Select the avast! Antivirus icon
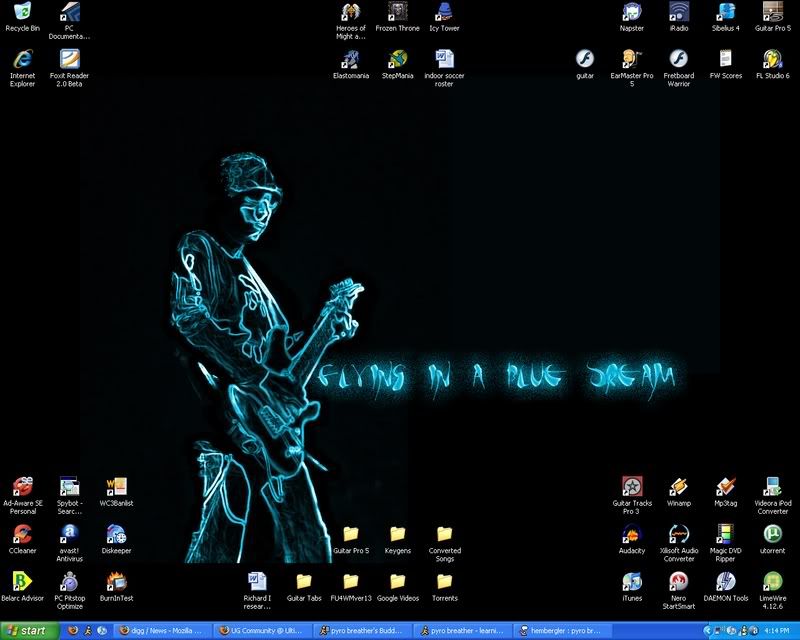The image size is (800, 640). [69, 534]
